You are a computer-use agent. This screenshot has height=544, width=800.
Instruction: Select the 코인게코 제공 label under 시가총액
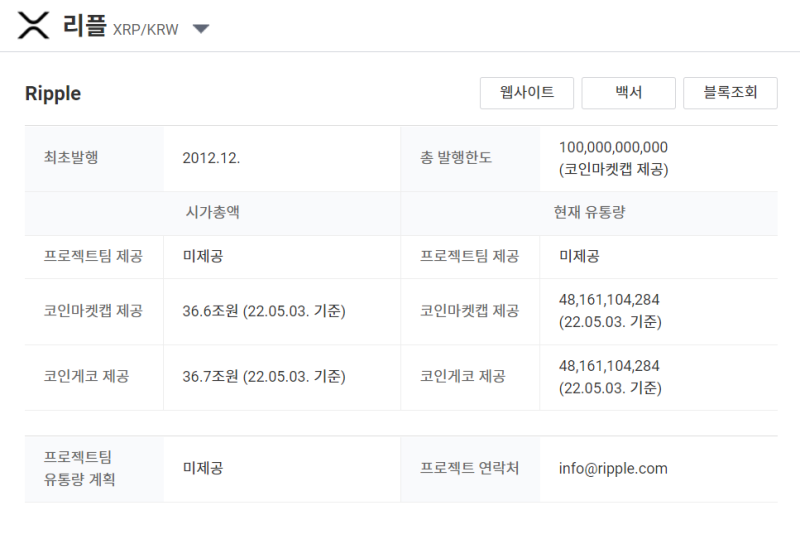(86, 377)
